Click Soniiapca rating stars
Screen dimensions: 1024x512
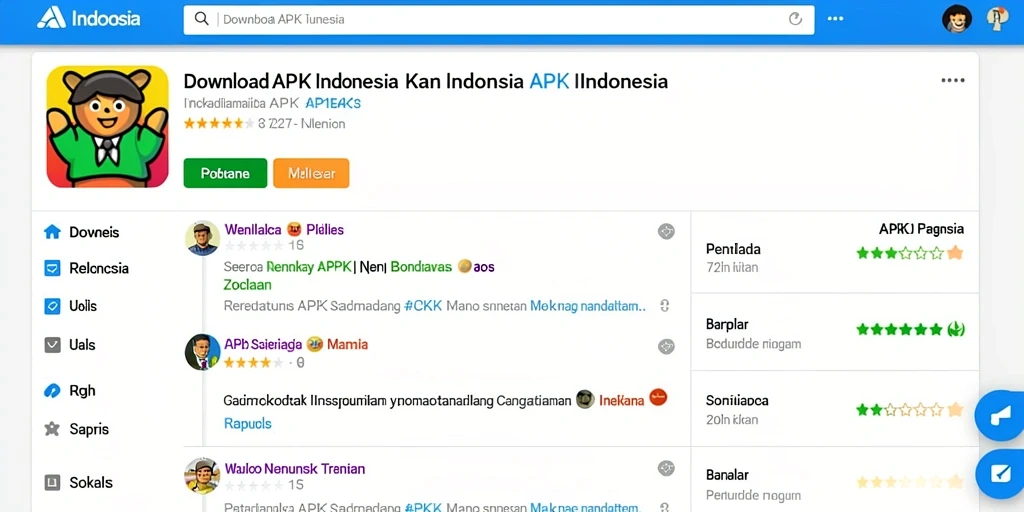click(x=909, y=409)
